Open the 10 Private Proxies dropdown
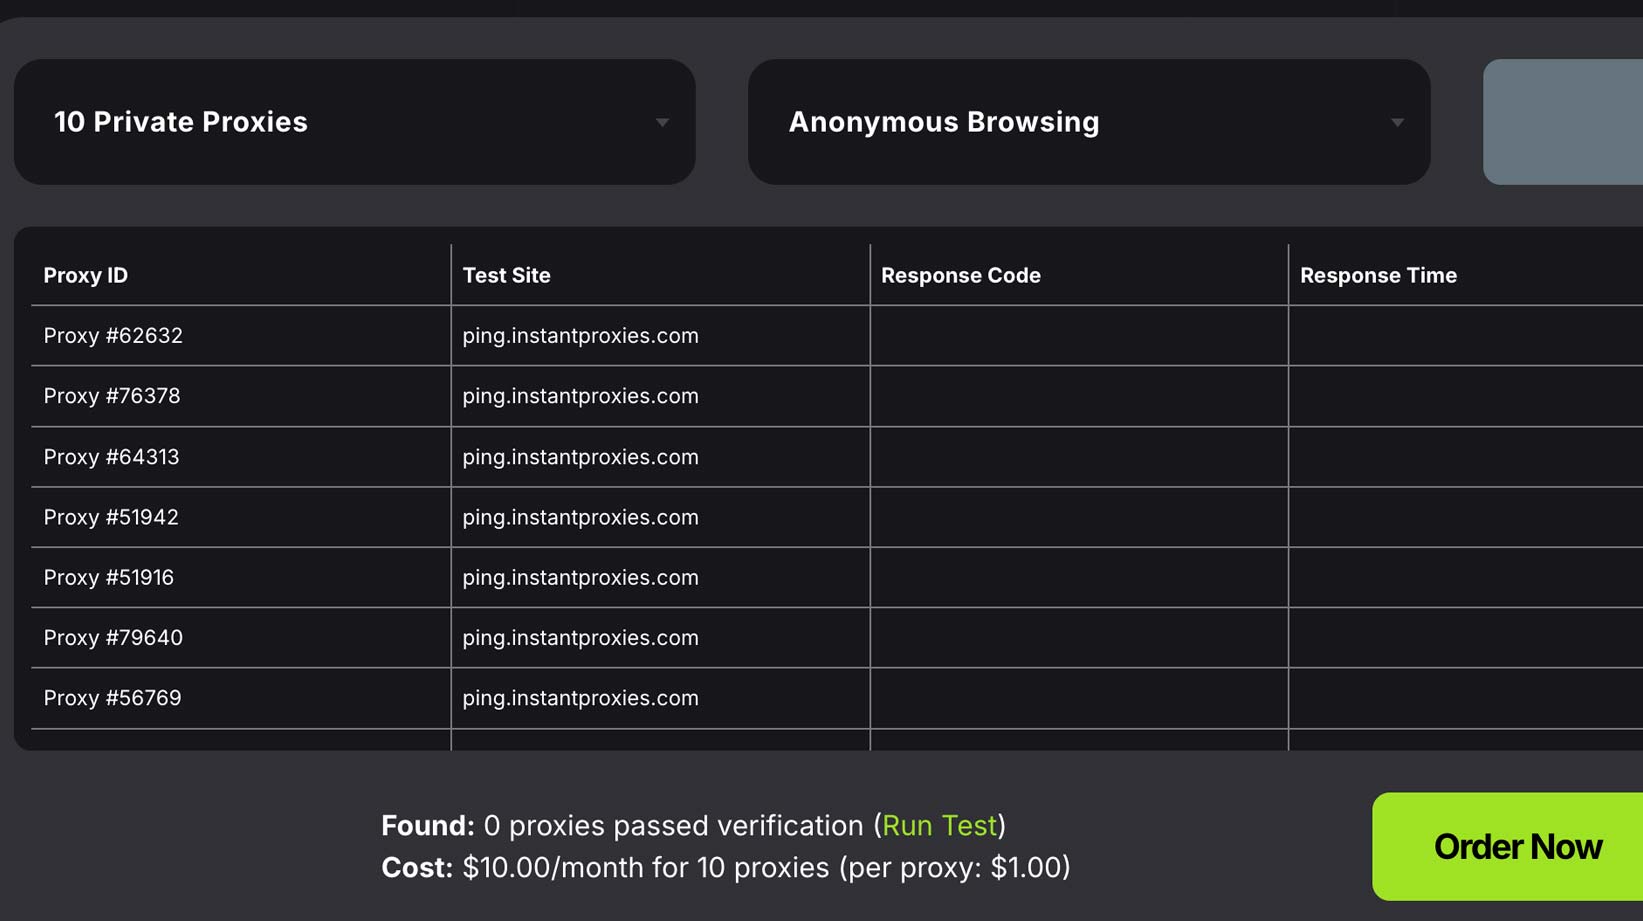 pos(354,122)
